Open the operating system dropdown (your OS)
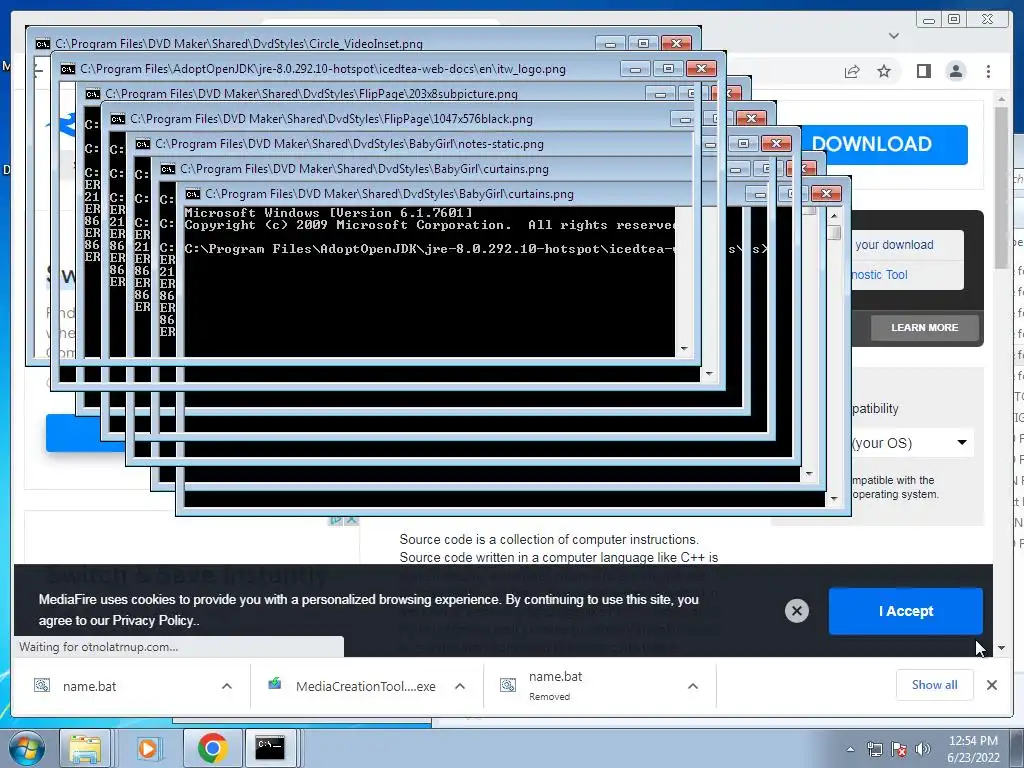1024x768 pixels. 911,443
